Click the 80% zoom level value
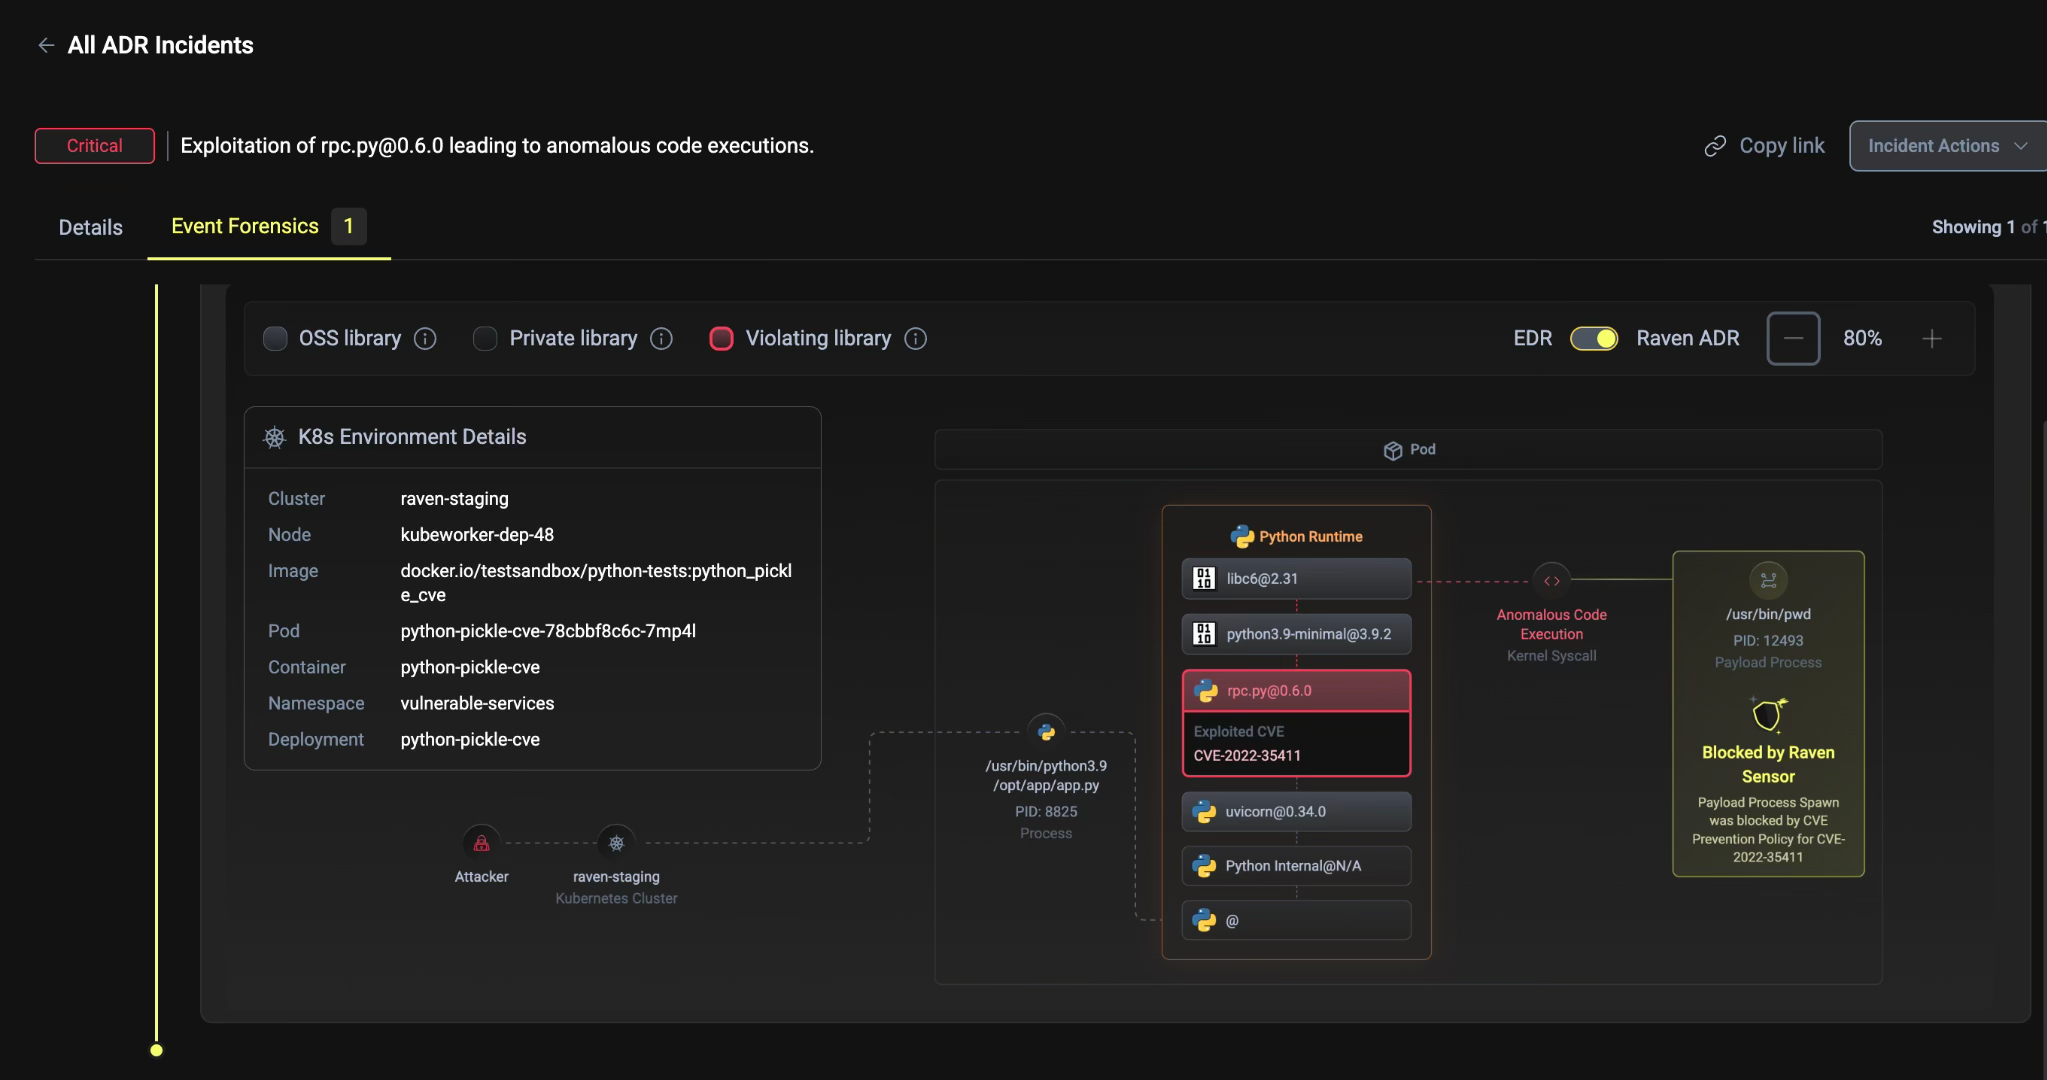This screenshot has height=1080, width=2047. [1862, 339]
